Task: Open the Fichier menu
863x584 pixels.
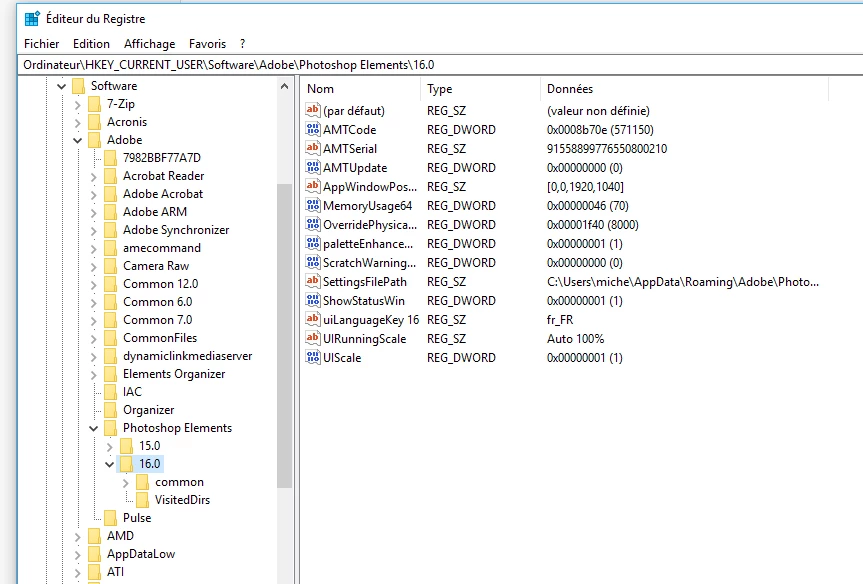Action: point(41,44)
